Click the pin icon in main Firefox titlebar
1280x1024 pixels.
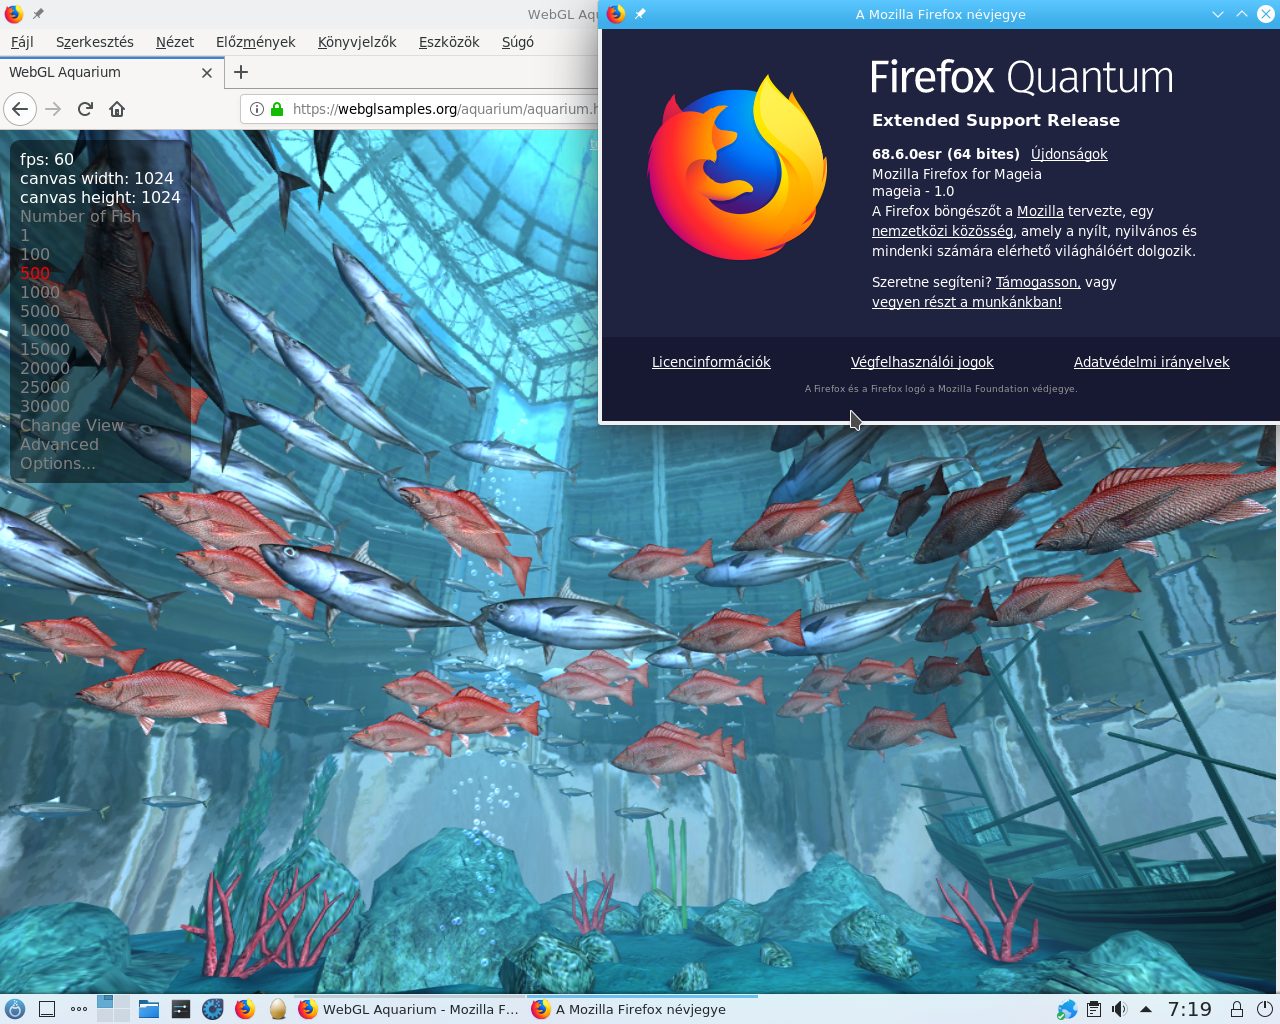click(38, 14)
